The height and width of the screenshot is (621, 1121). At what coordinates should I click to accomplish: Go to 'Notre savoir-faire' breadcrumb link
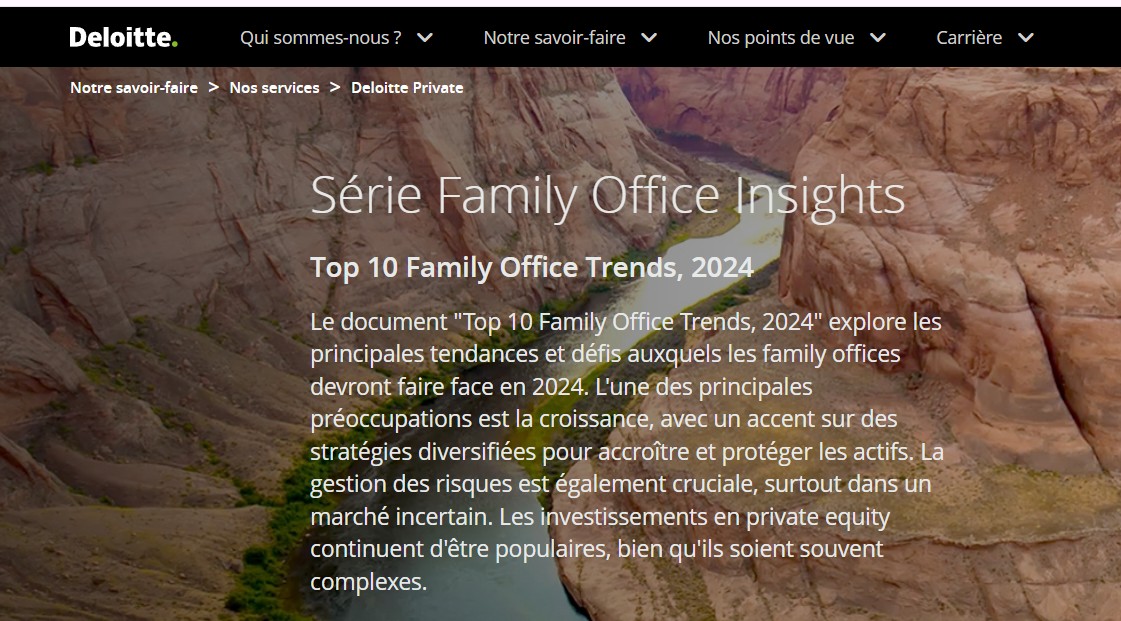134,88
